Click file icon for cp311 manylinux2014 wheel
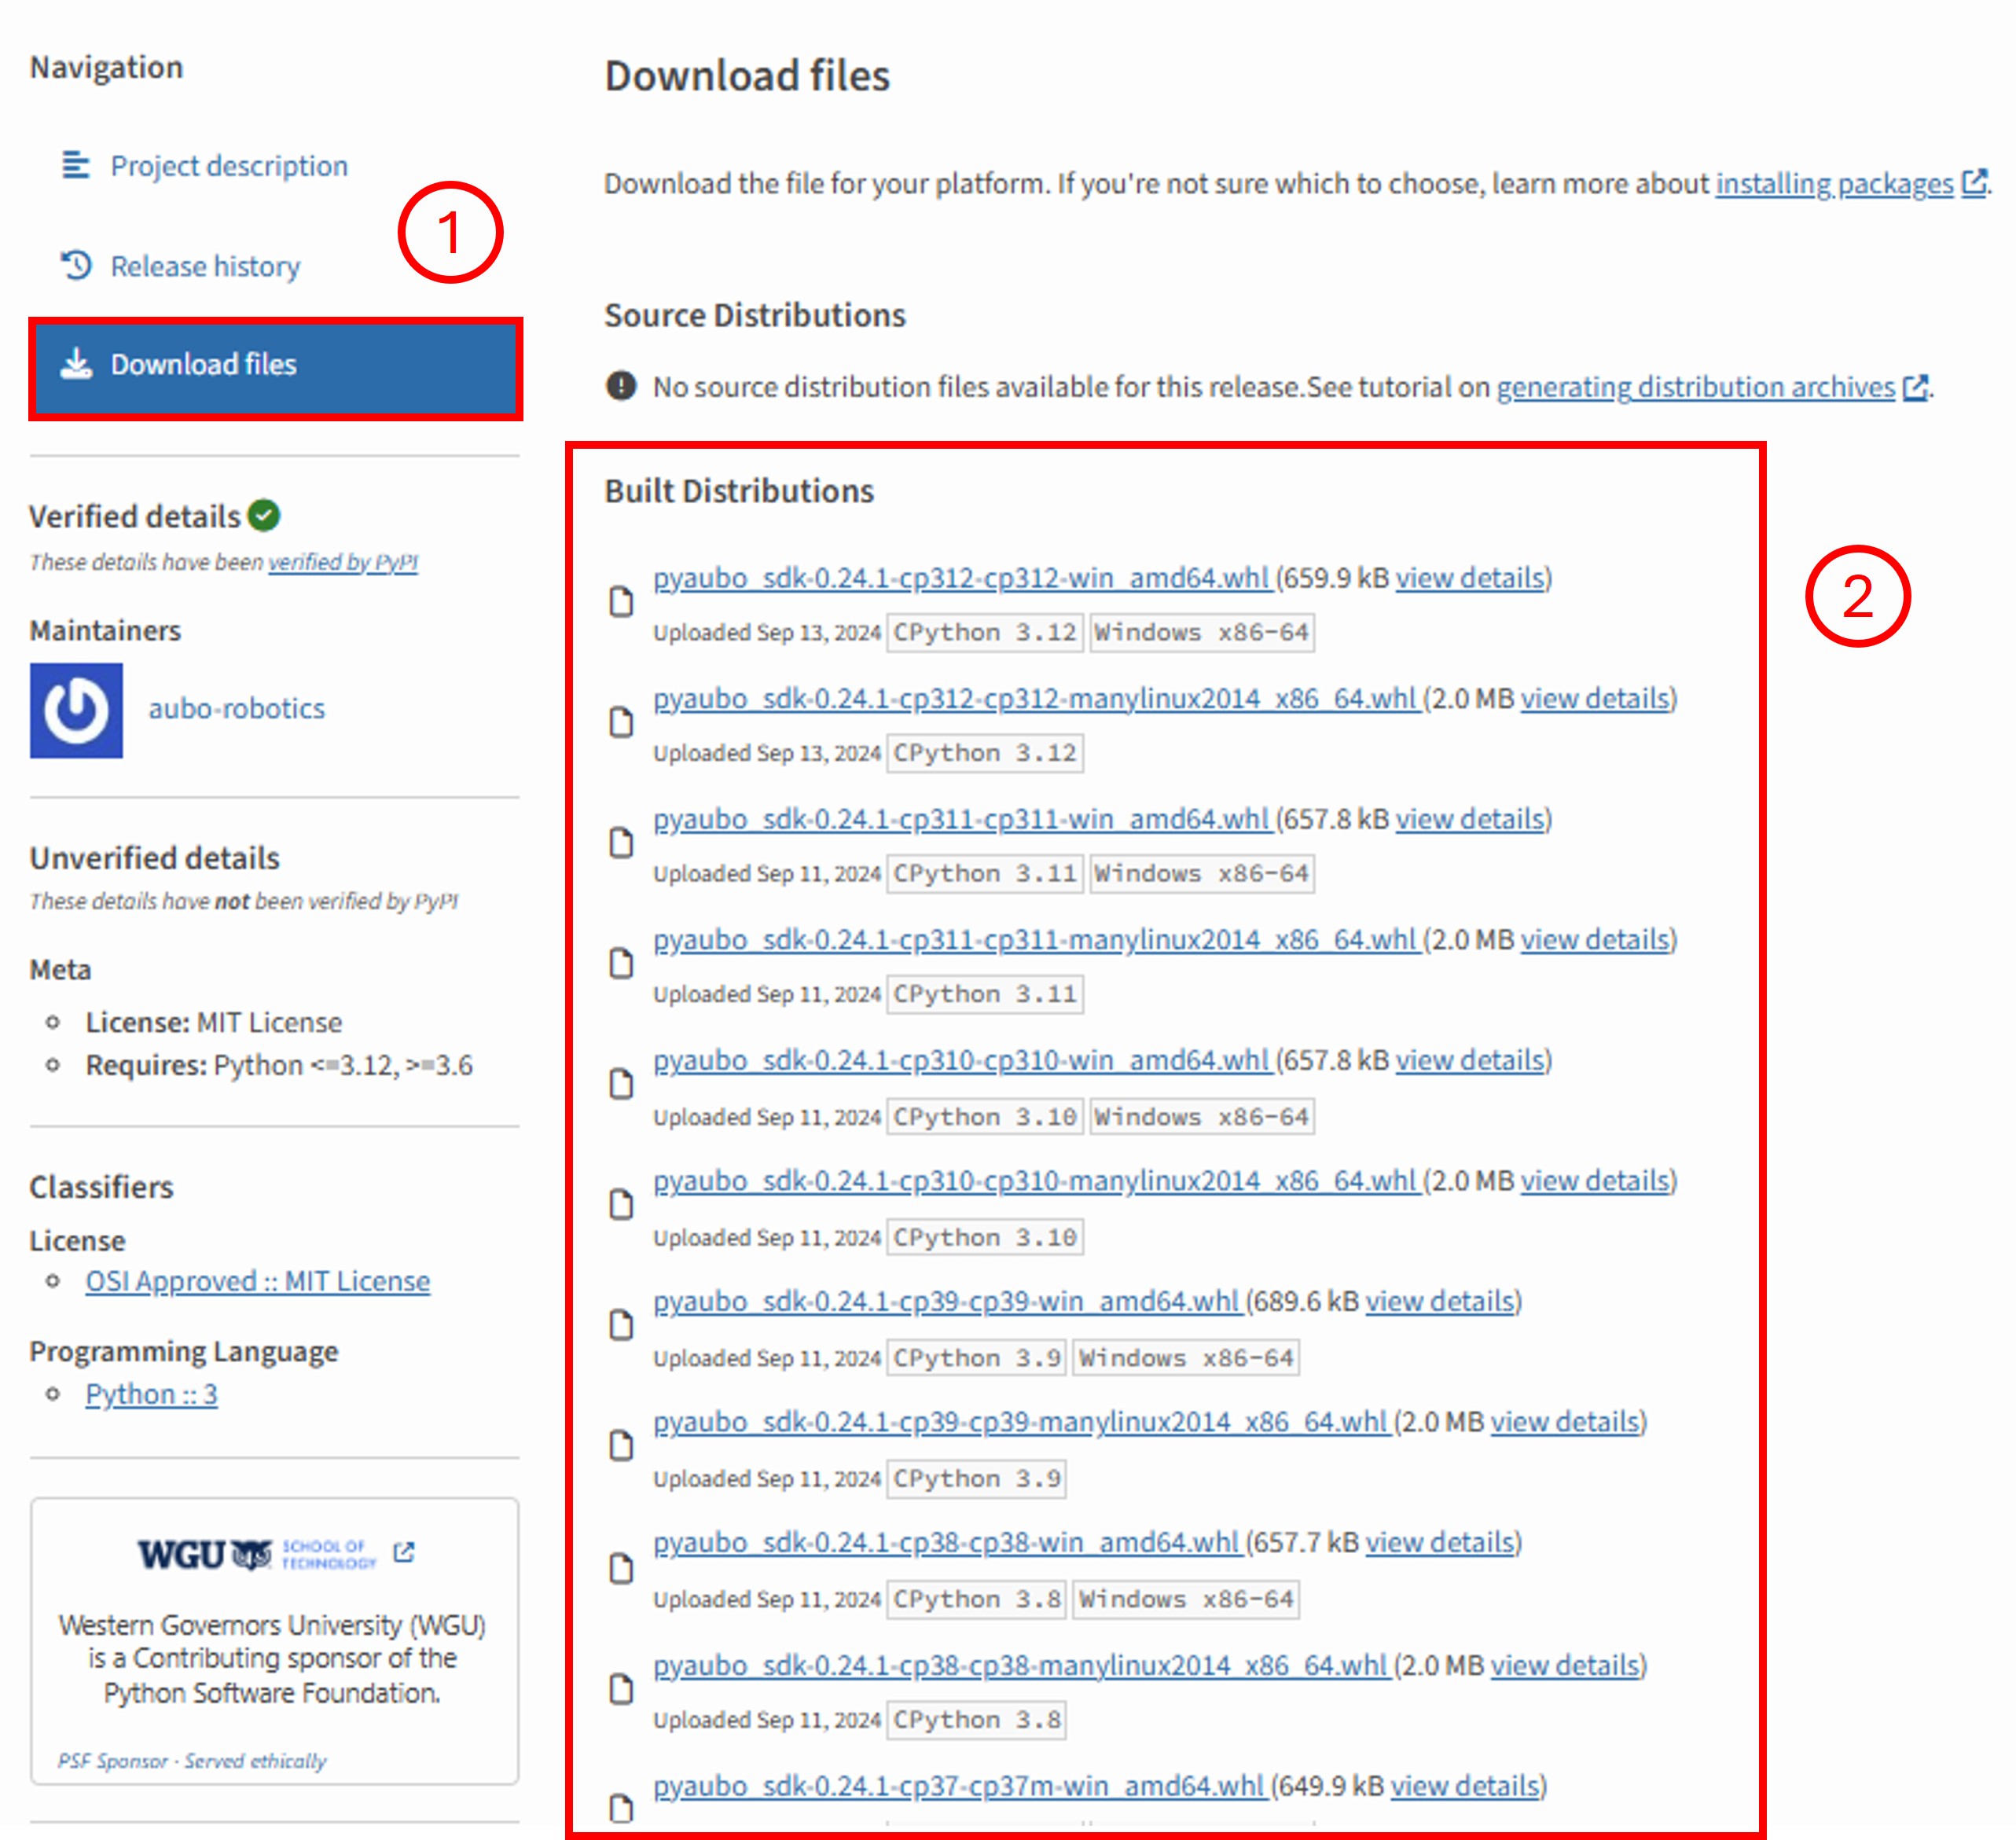This screenshot has width=2016, height=1840. [621, 963]
